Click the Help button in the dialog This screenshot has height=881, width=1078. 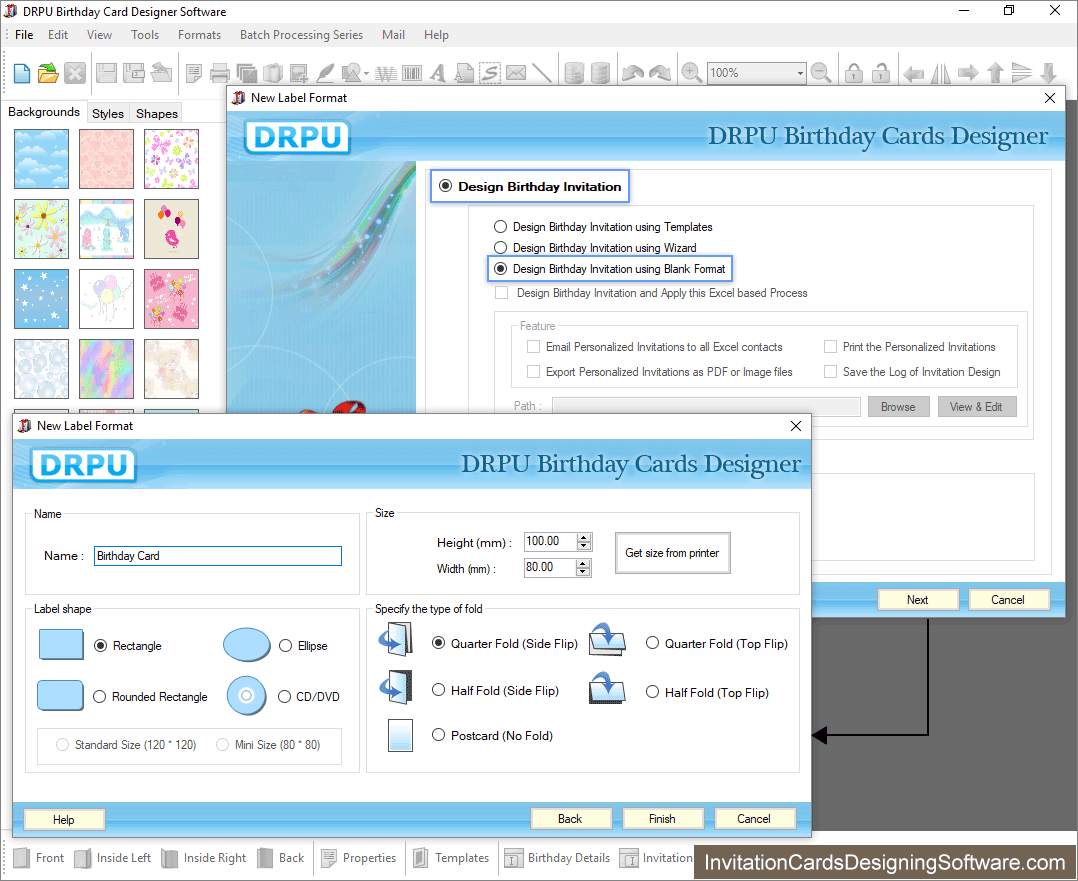click(x=64, y=819)
